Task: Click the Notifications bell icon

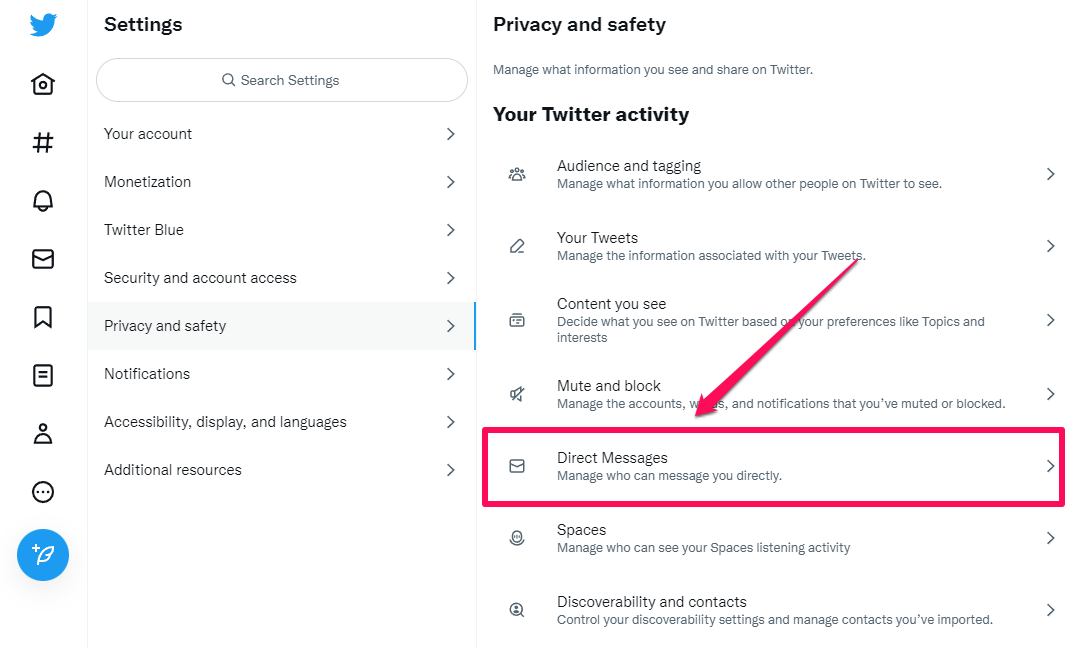Action: pos(42,200)
